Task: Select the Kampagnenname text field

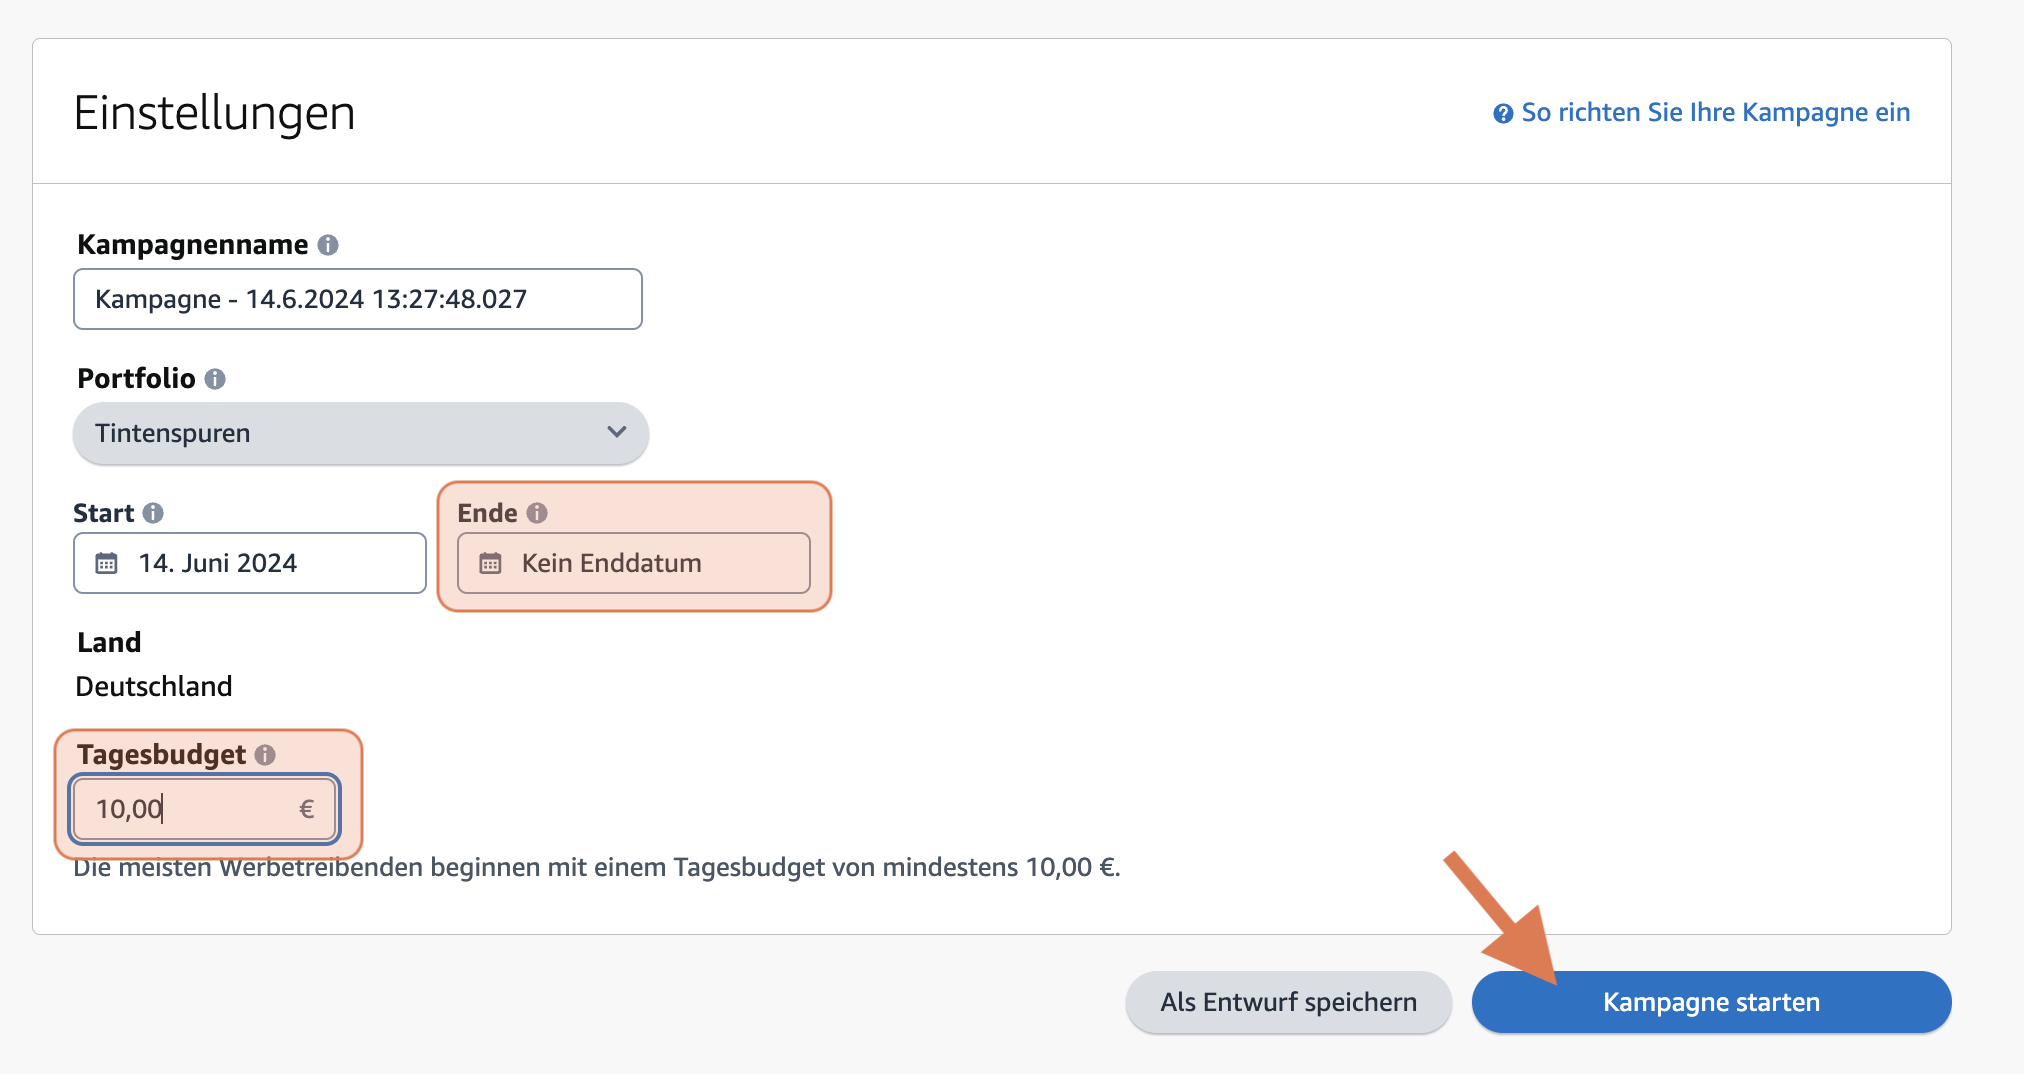Action: 357,299
